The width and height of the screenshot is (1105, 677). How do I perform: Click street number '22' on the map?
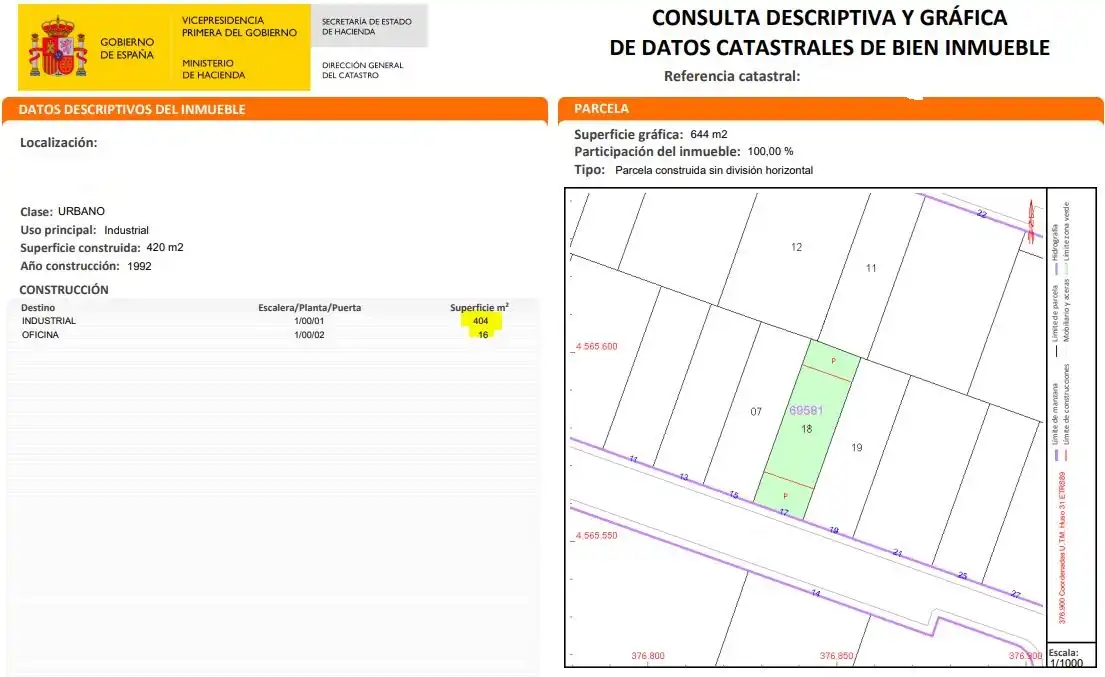click(982, 213)
